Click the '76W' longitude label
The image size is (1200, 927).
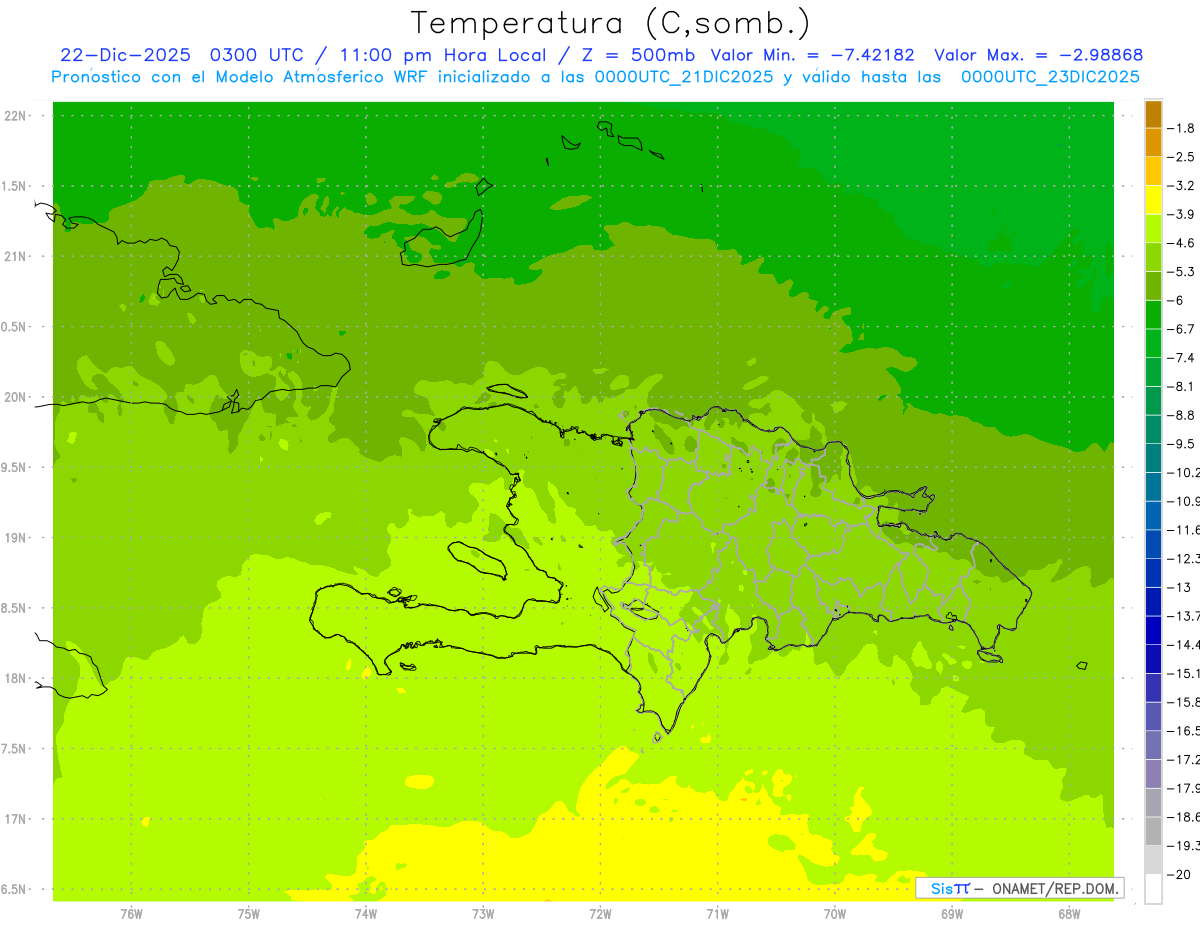coord(131,914)
